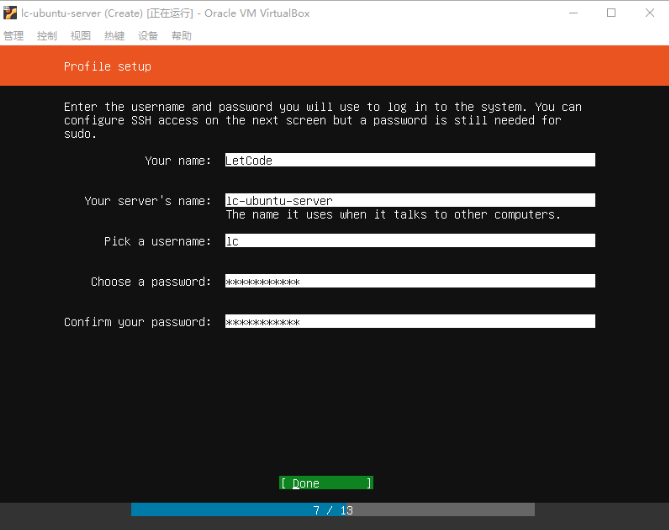The width and height of the screenshot is (669, 530).
Task: Click the 'Your server's name:' label
Action: [x=148, y=201]
